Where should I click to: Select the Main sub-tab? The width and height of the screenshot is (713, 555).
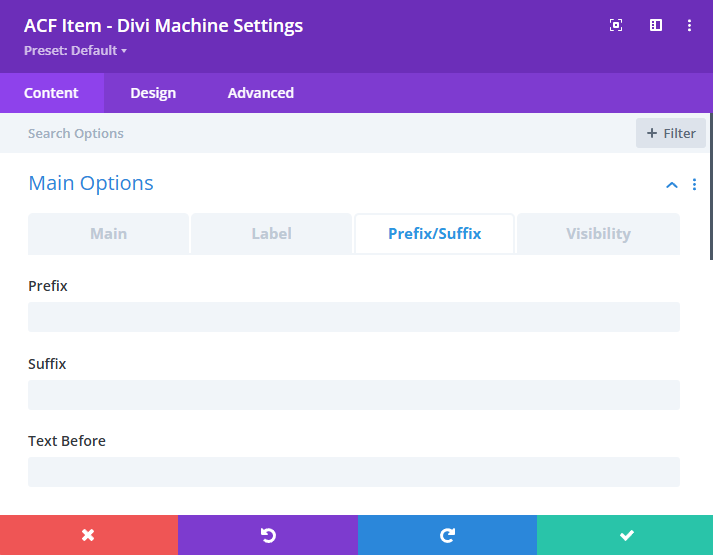(108, 234)
